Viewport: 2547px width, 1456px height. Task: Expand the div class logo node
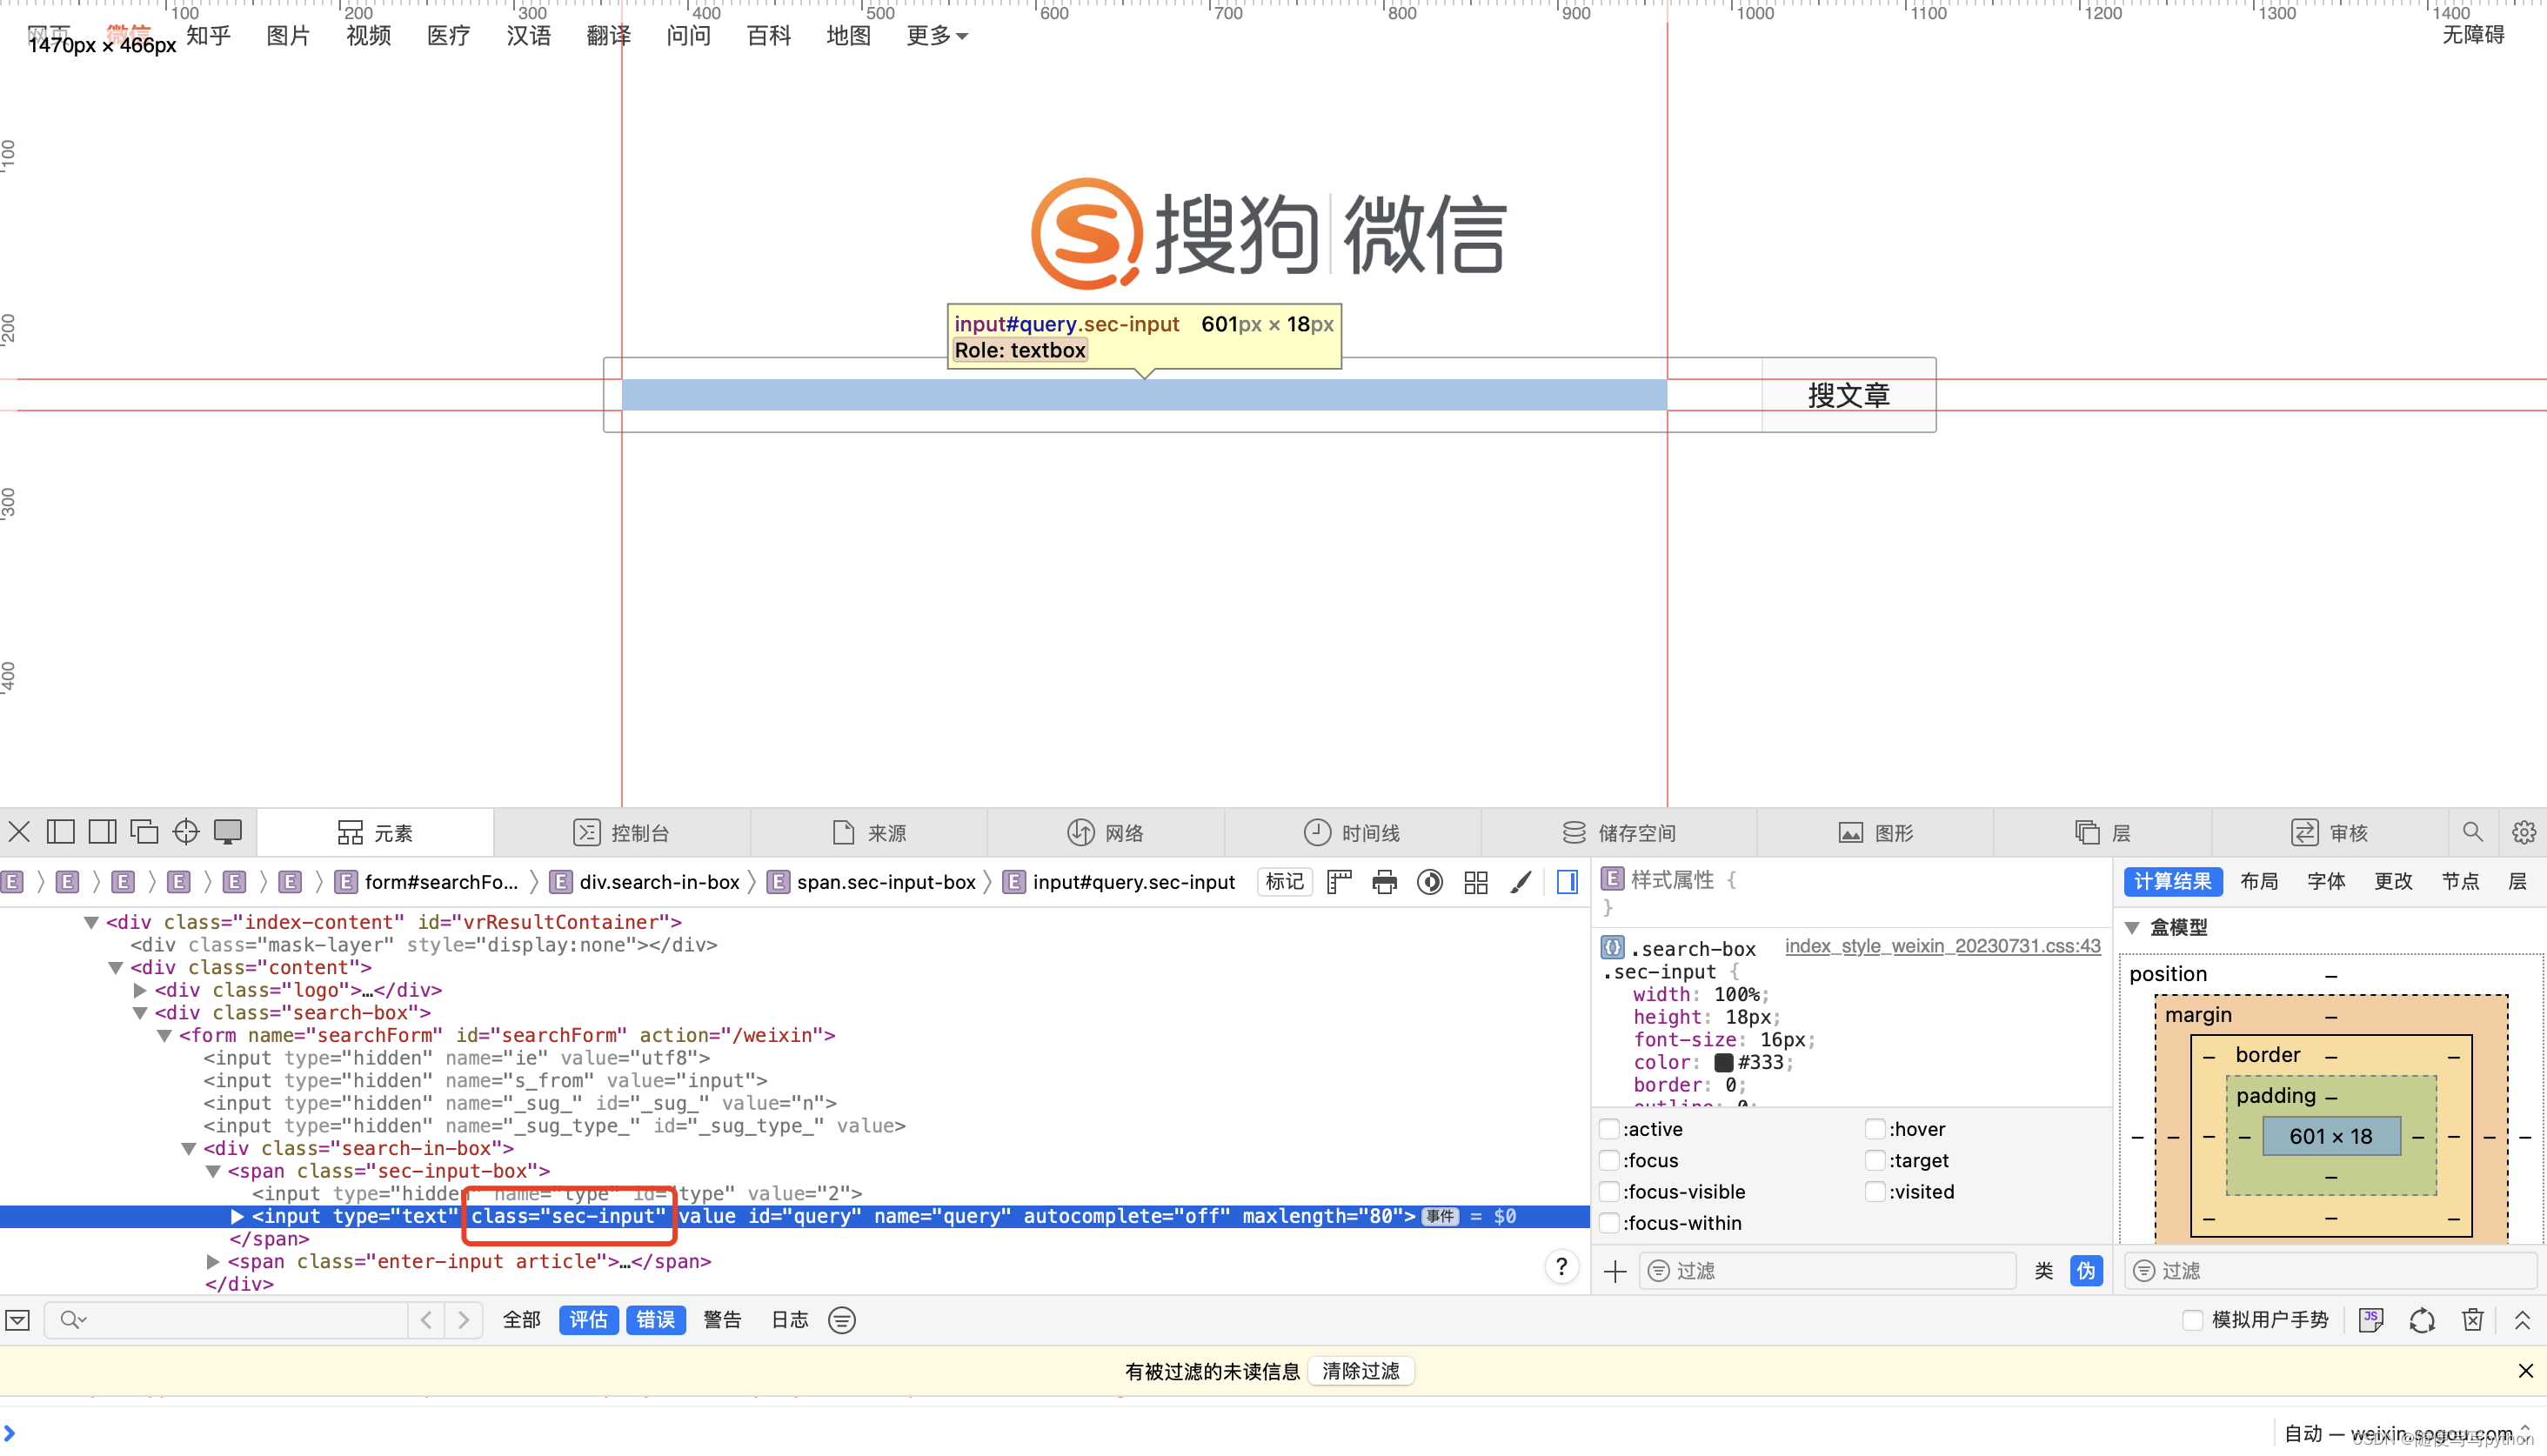(140, 990)
